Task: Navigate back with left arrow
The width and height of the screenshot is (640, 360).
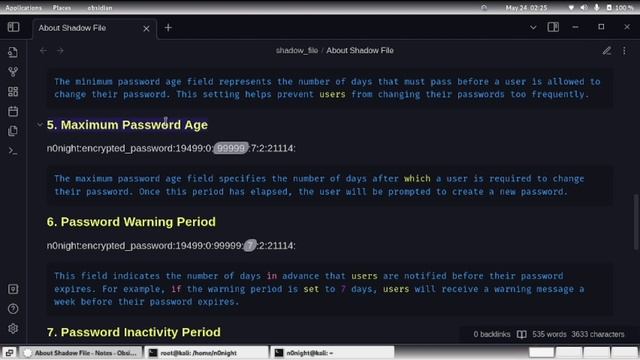Action: [43, 51]
